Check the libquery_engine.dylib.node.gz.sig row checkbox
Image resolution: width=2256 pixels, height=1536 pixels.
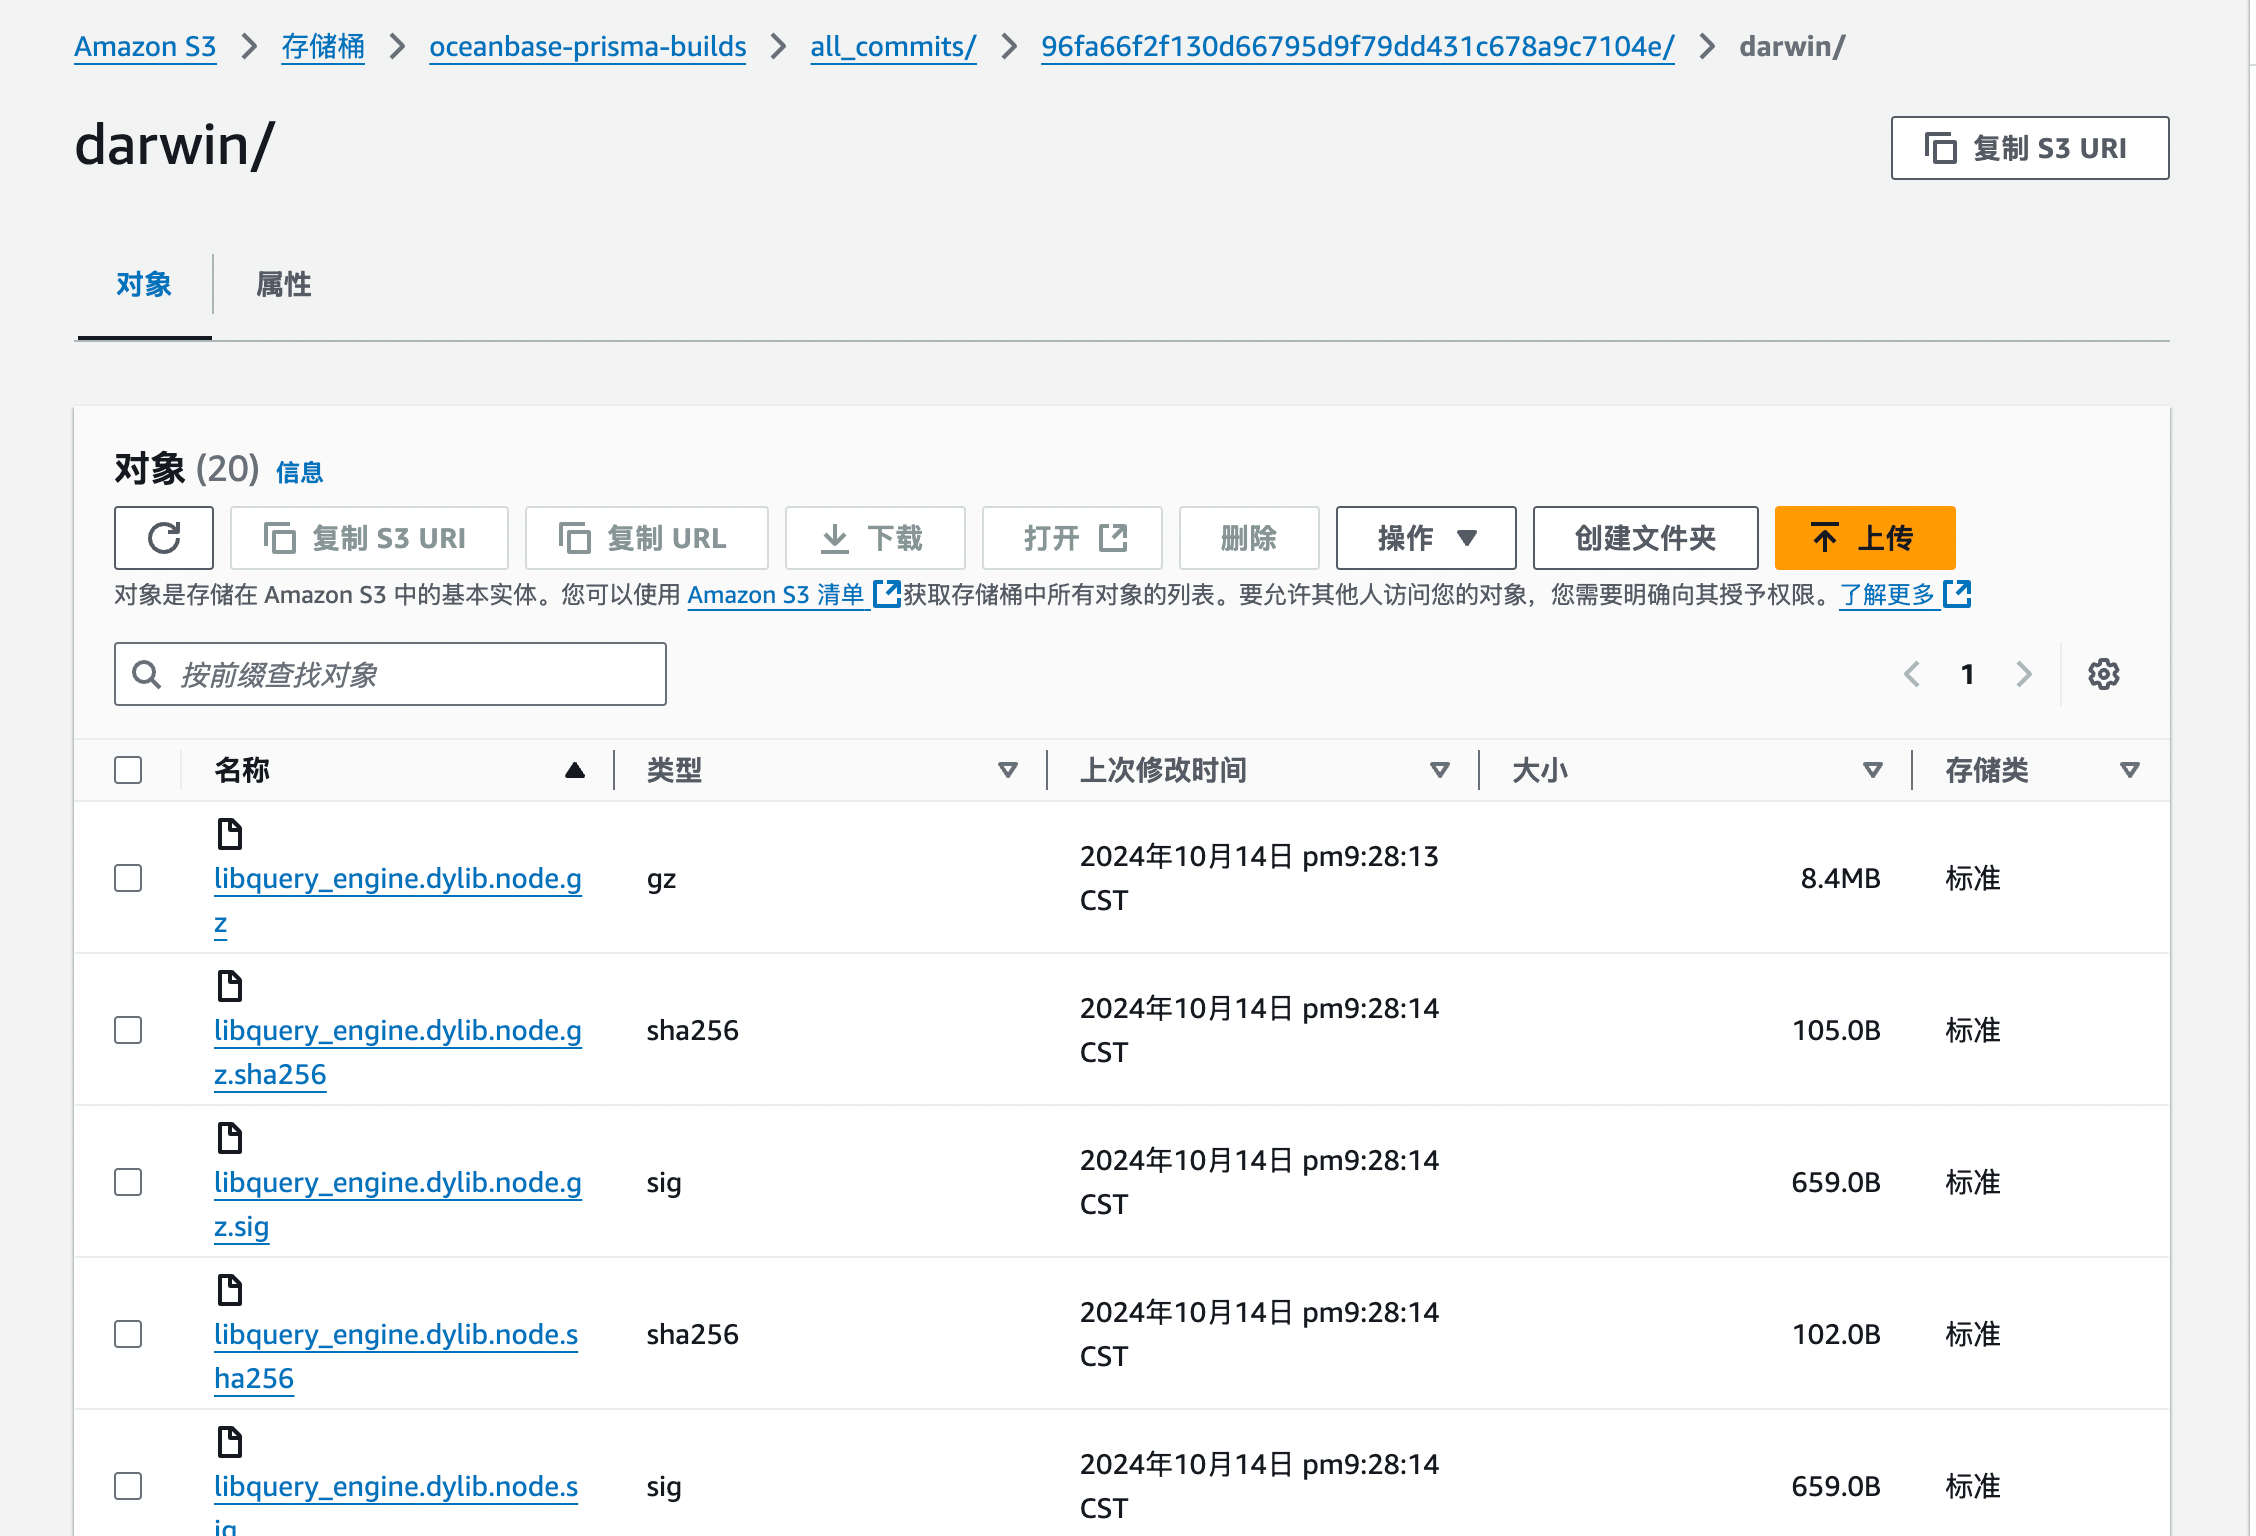pos(128,1182)
